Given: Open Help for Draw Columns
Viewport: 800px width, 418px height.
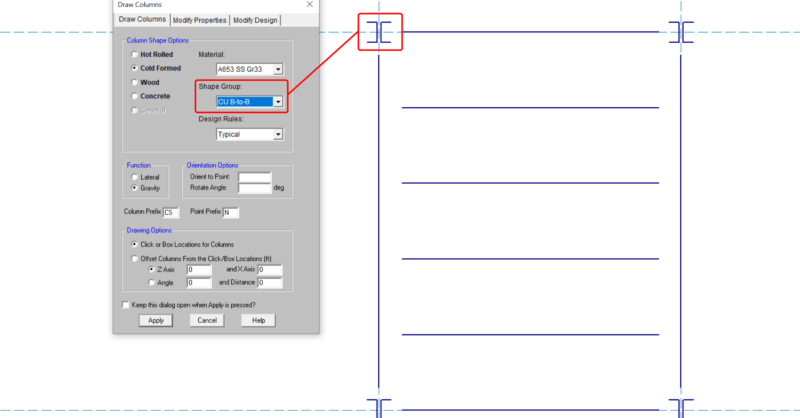Looking at the screenshot, I should point(258,320).
